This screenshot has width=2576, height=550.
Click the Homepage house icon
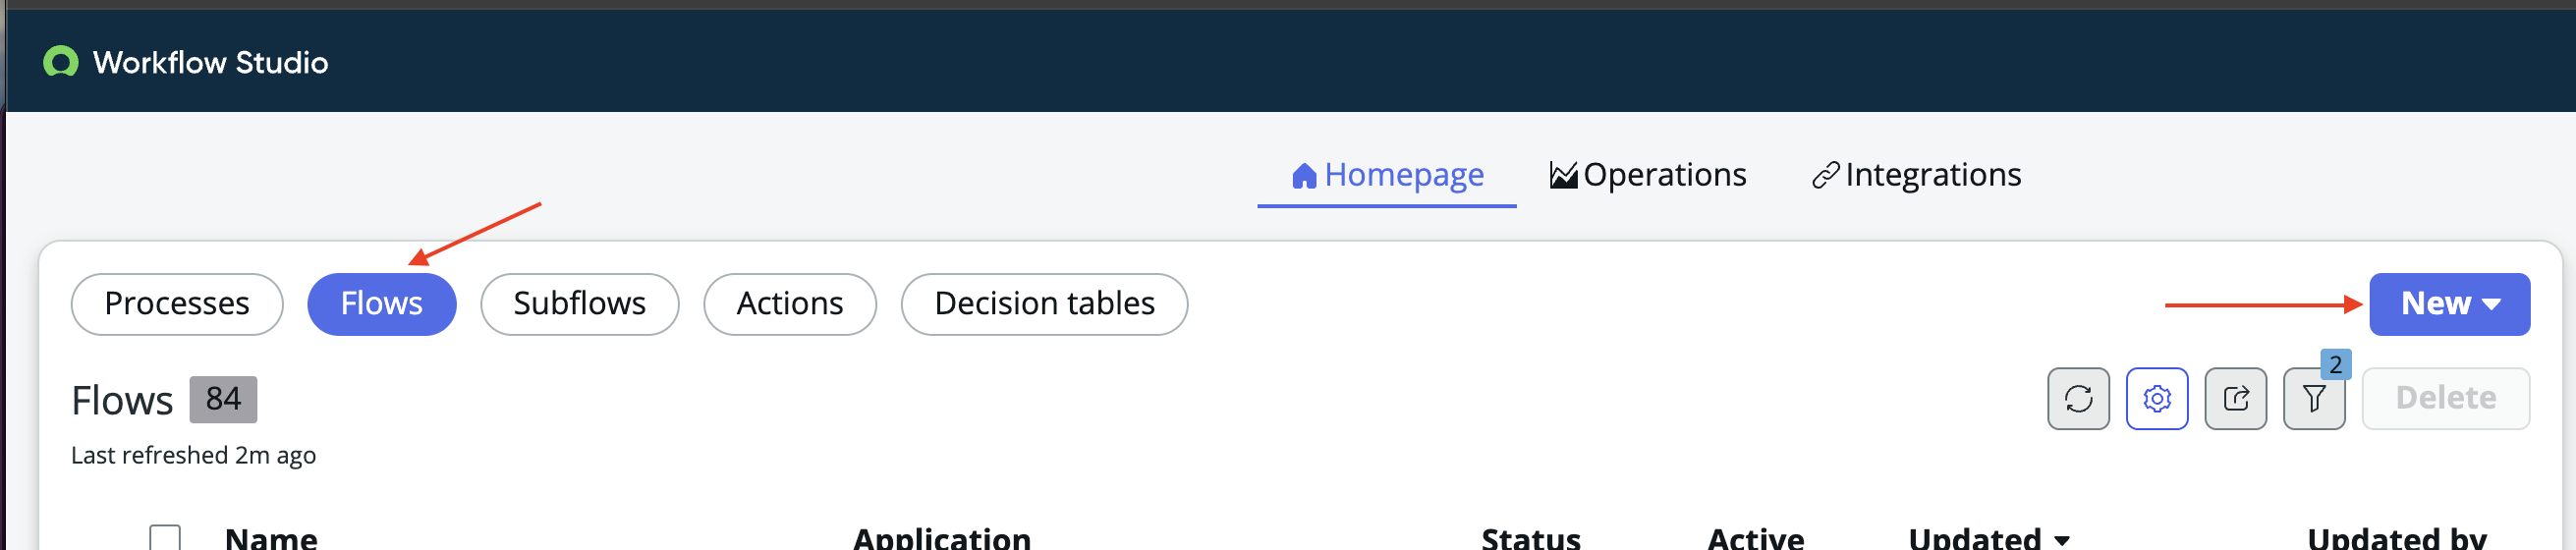click(x=1303, y=176)
